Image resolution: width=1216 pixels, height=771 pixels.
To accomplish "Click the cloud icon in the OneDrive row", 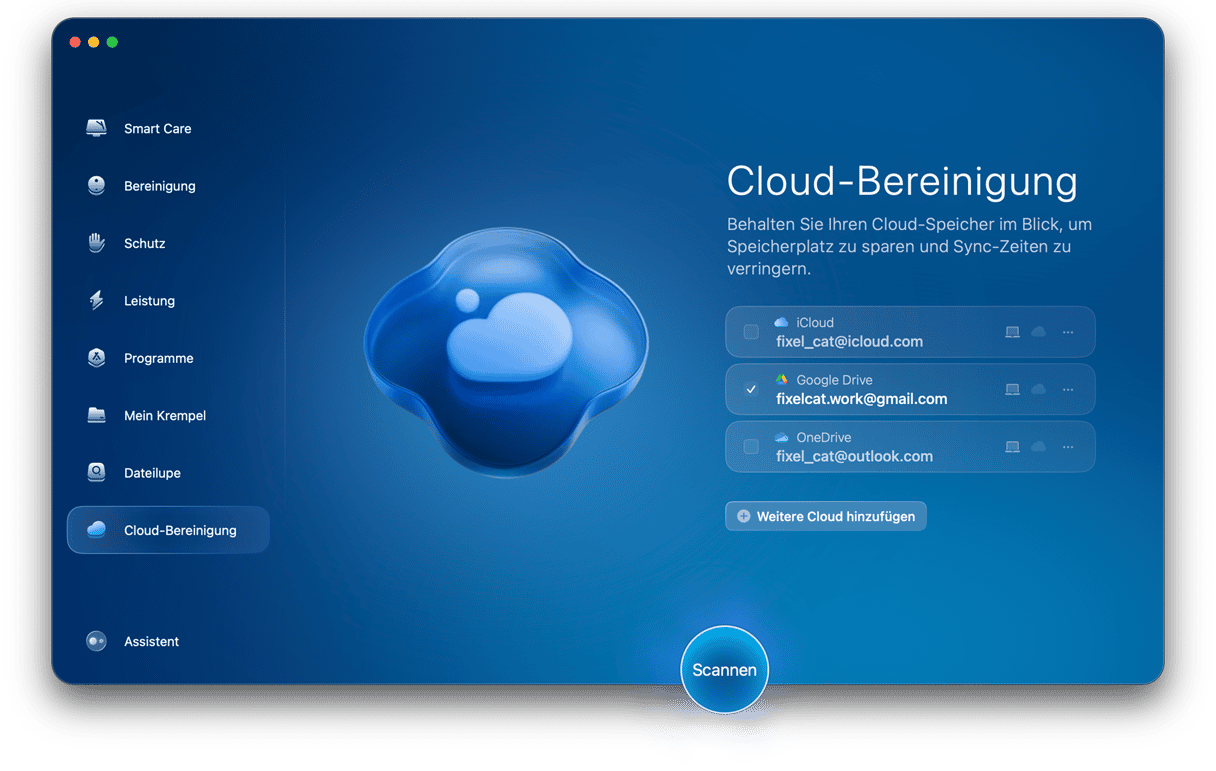I will (x=1038, y=447).
